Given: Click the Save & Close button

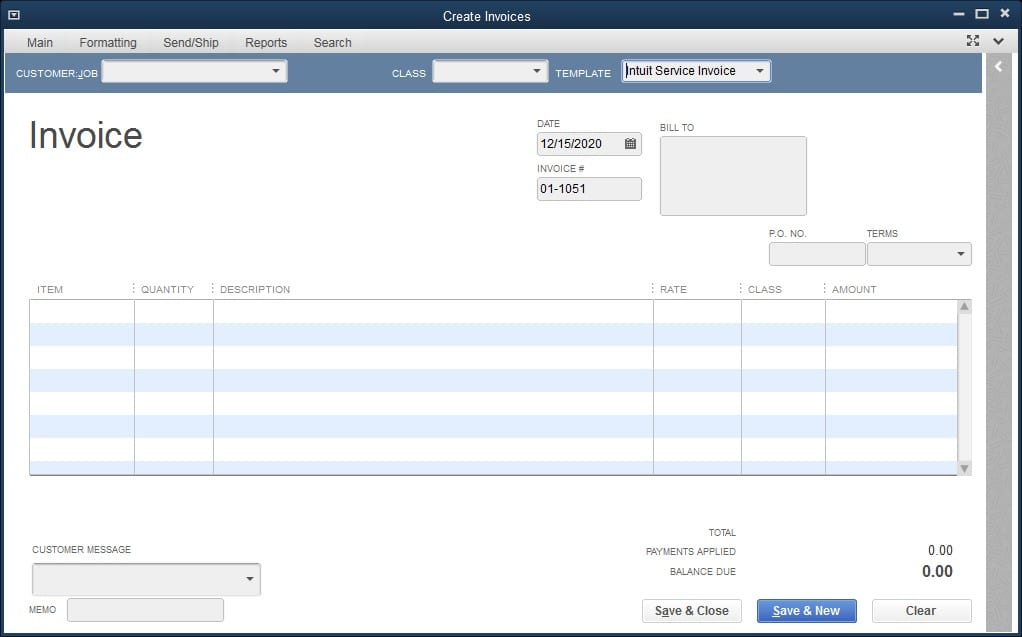Looking at the screenshot, I should (x=691, y=611).
